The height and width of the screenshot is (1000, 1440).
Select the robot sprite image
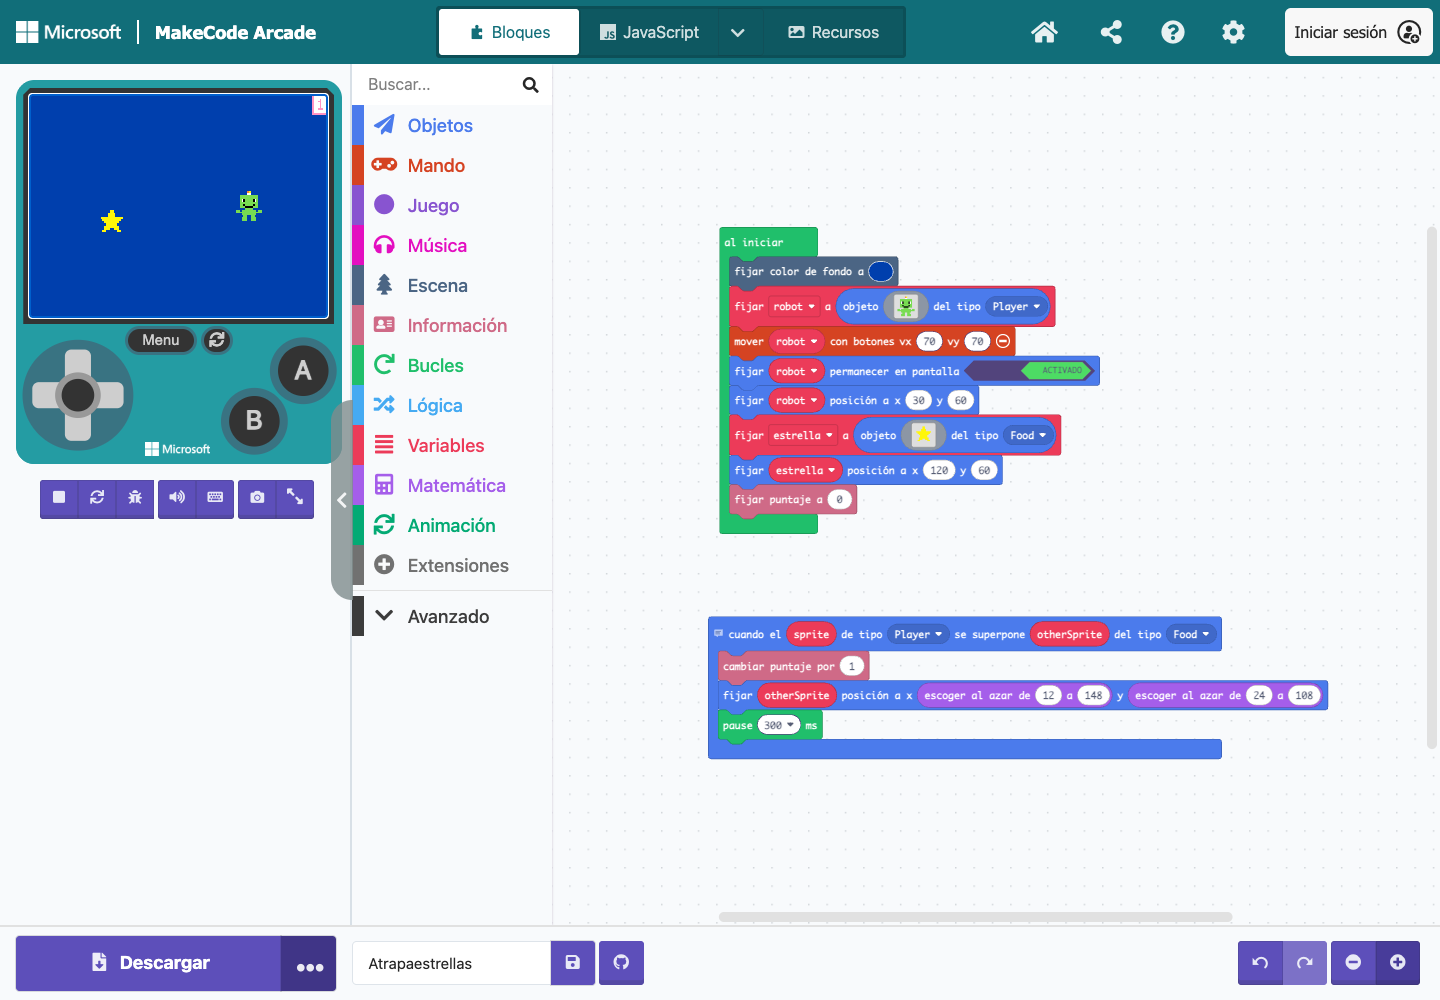tap(905, 307)
